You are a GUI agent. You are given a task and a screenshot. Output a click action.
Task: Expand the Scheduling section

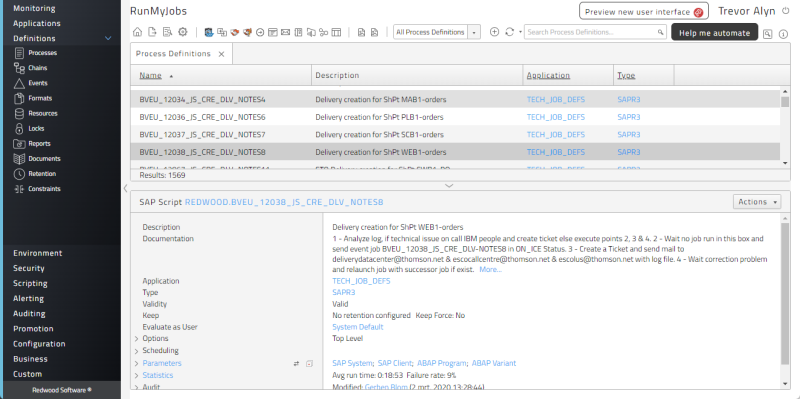(137, 351)
